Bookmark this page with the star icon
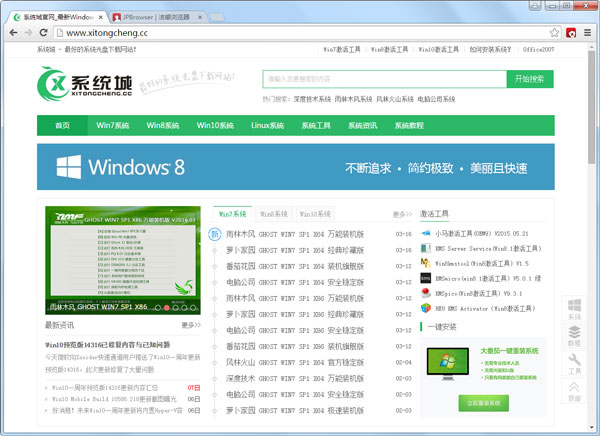Image resolution: width=600 pixels, height=436 pixels. 554,33
